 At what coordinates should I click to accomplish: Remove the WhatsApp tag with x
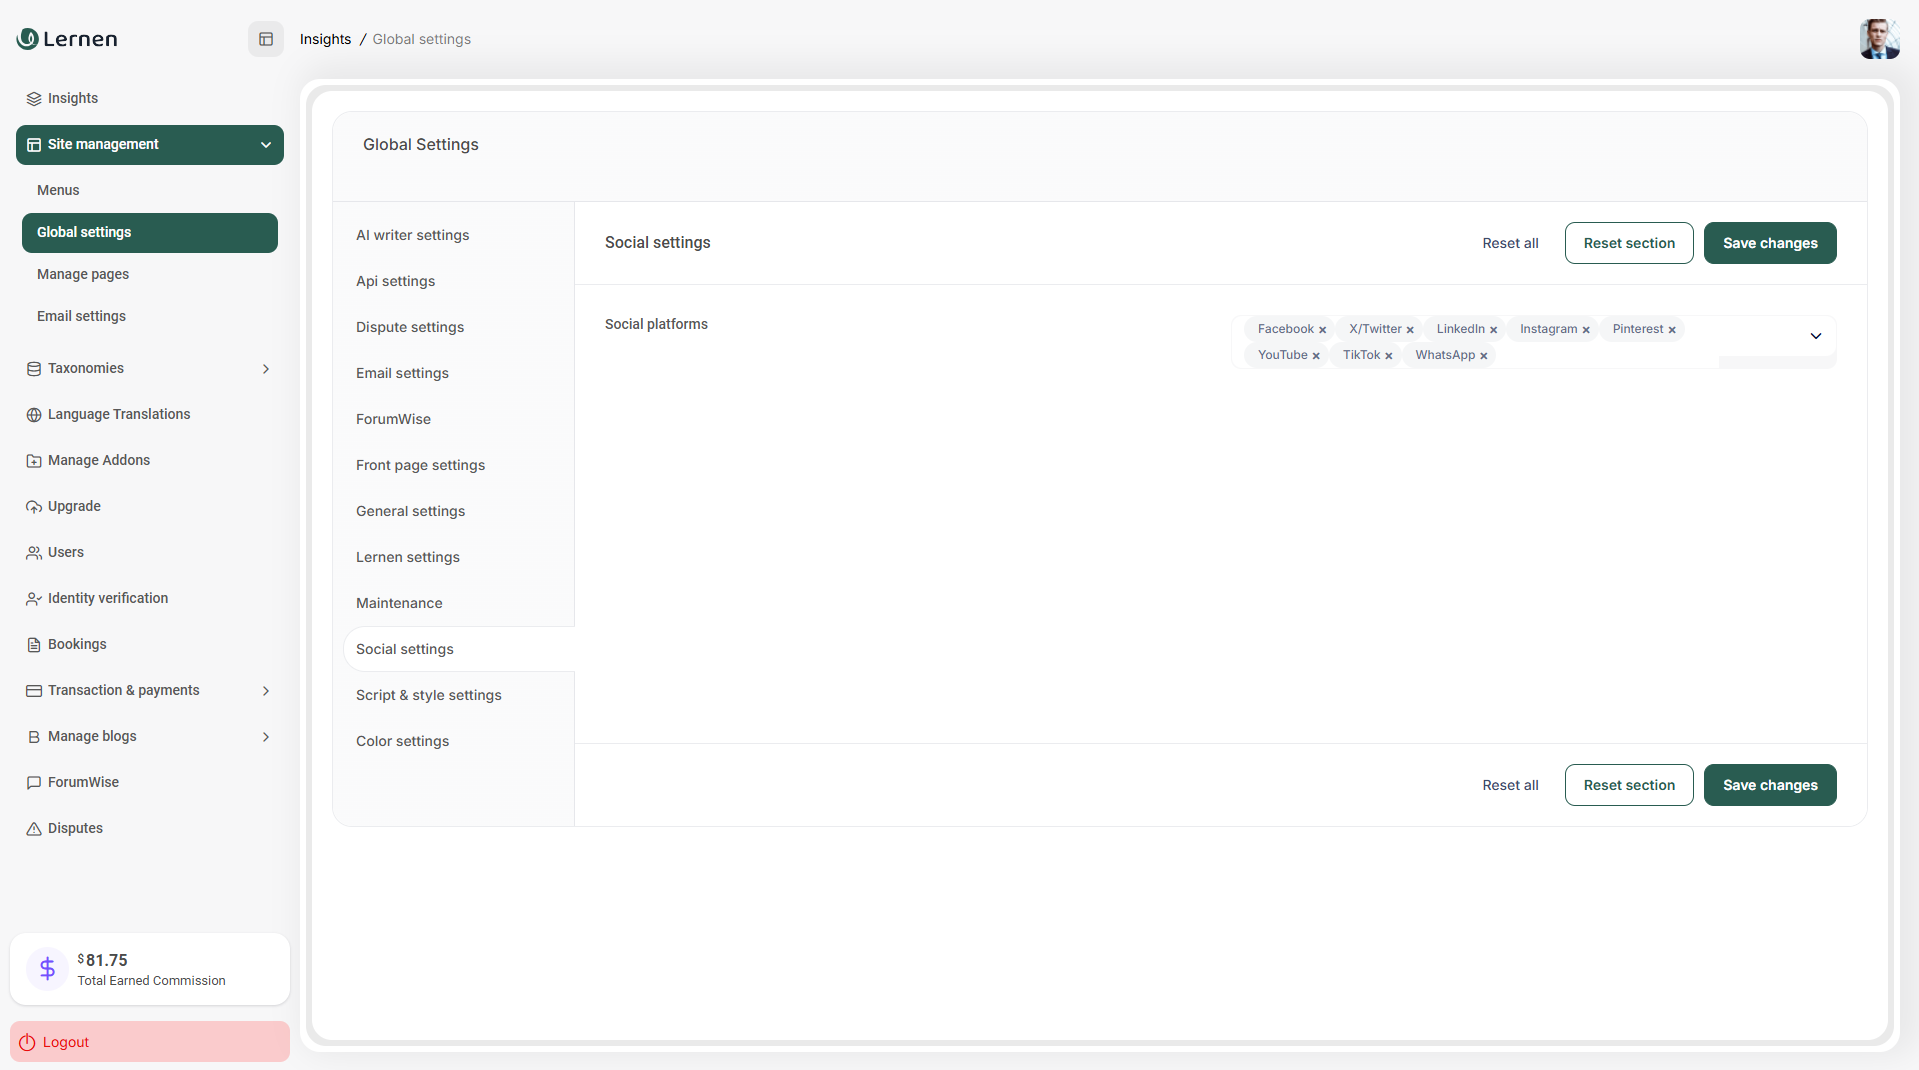click(1484, 356)
